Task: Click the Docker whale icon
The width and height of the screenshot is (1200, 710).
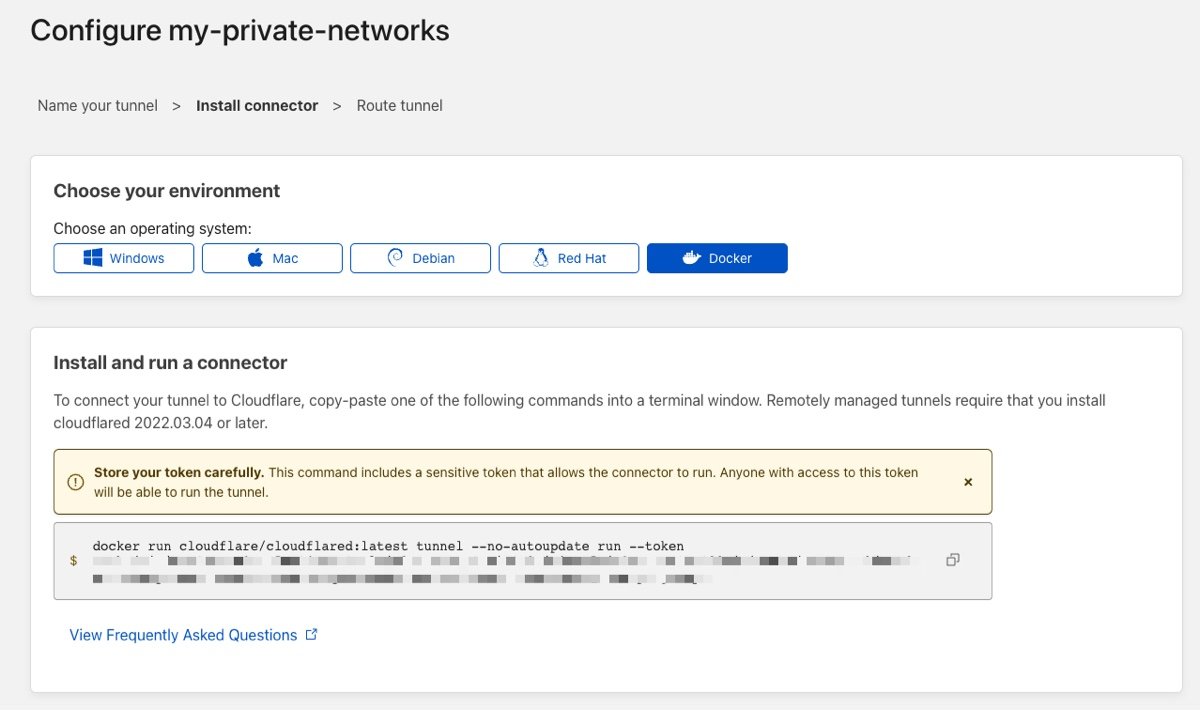Action: click(x=691, y=258)
